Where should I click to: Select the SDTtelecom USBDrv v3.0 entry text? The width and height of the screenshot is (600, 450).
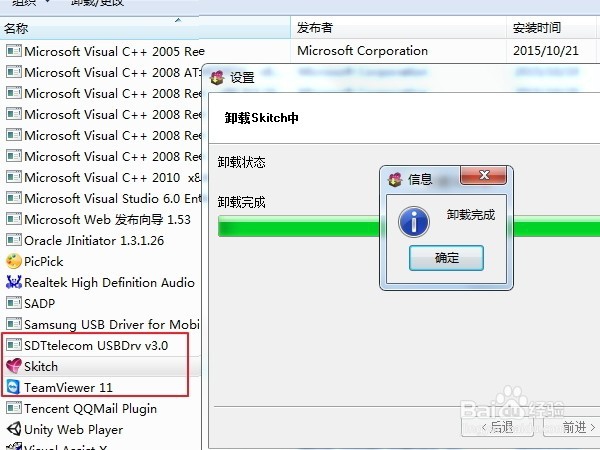(x=96, y=346)
